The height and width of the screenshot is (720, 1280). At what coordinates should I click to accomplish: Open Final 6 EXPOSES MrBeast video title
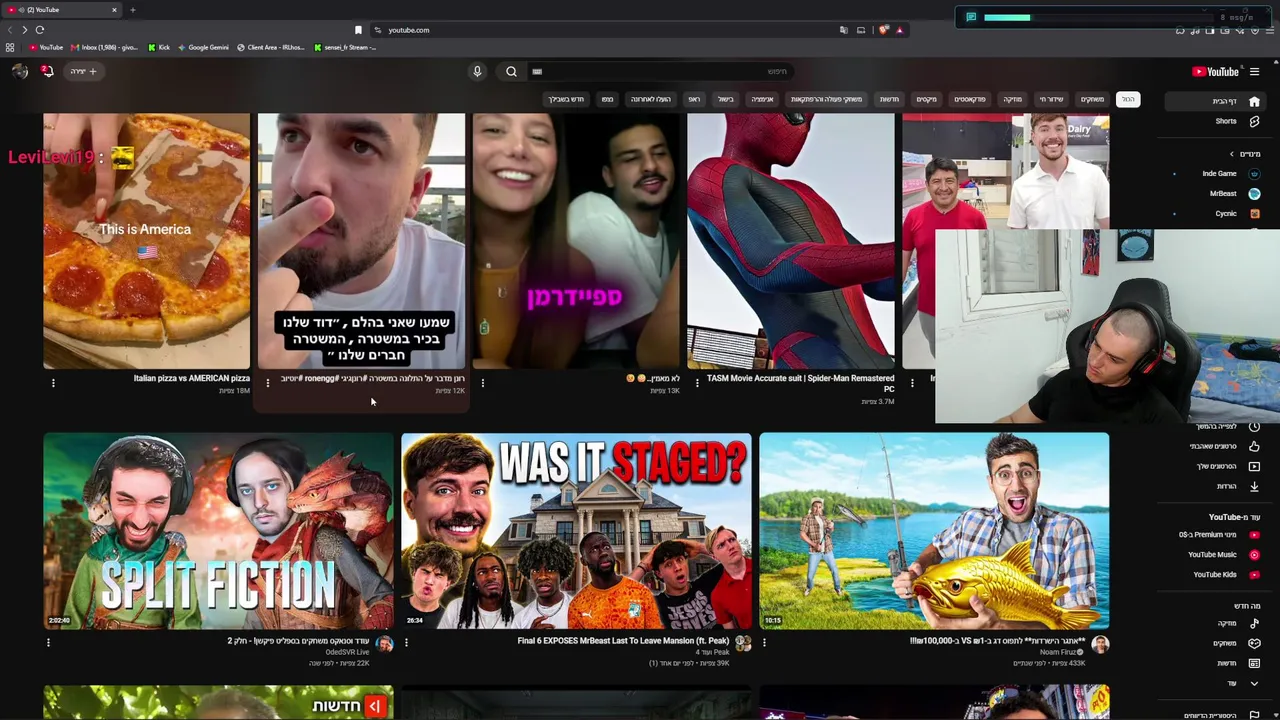623,641
